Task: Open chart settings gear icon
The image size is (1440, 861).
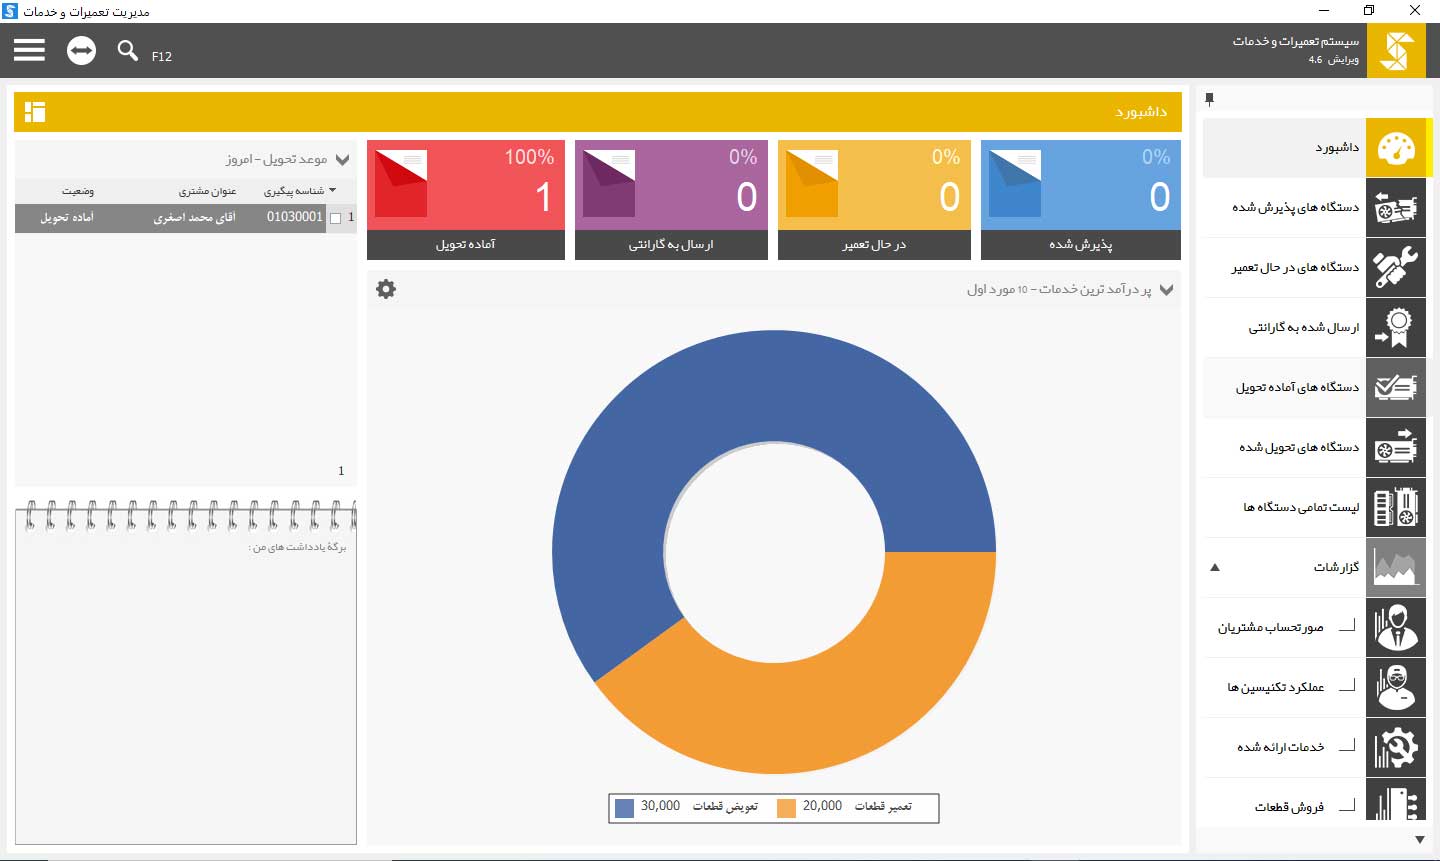Action: [386, 289]
